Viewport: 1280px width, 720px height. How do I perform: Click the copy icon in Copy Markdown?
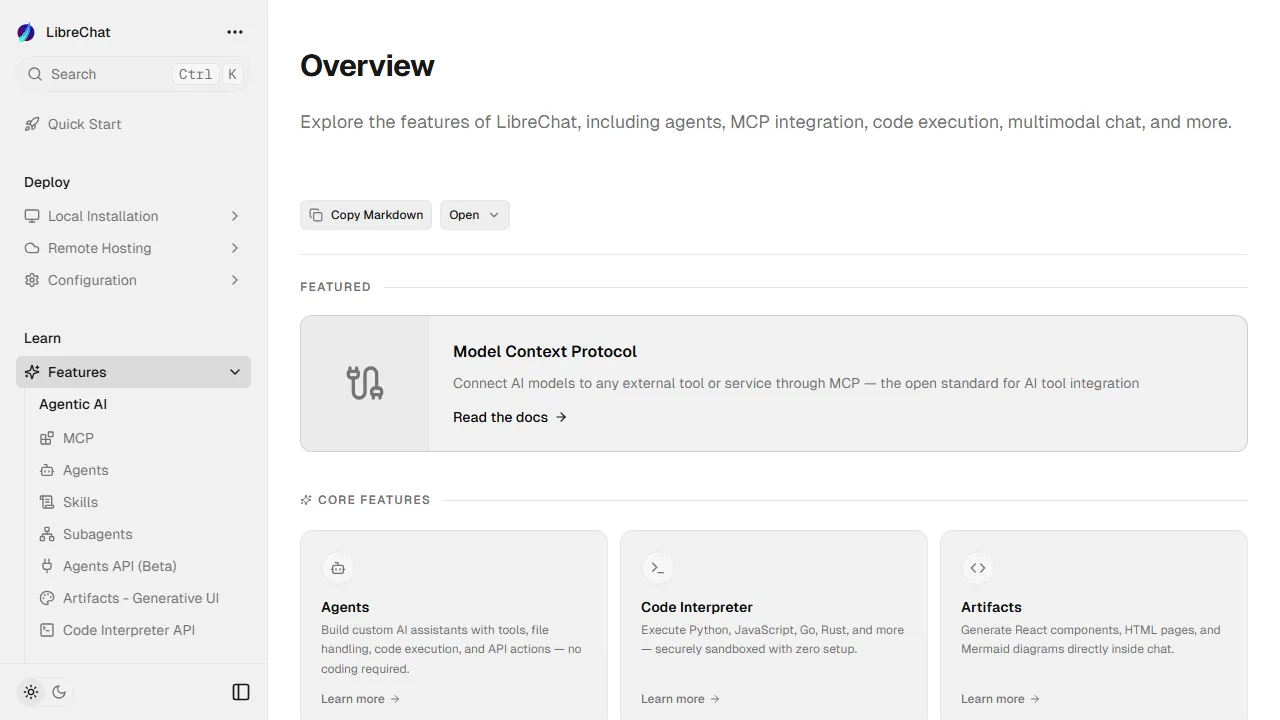tap(316, 215)
